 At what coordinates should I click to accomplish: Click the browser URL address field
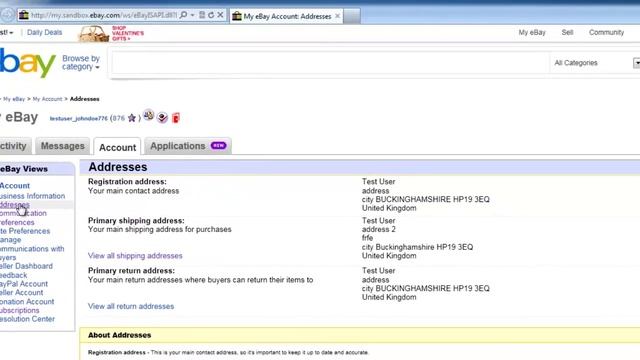(104, 15)
